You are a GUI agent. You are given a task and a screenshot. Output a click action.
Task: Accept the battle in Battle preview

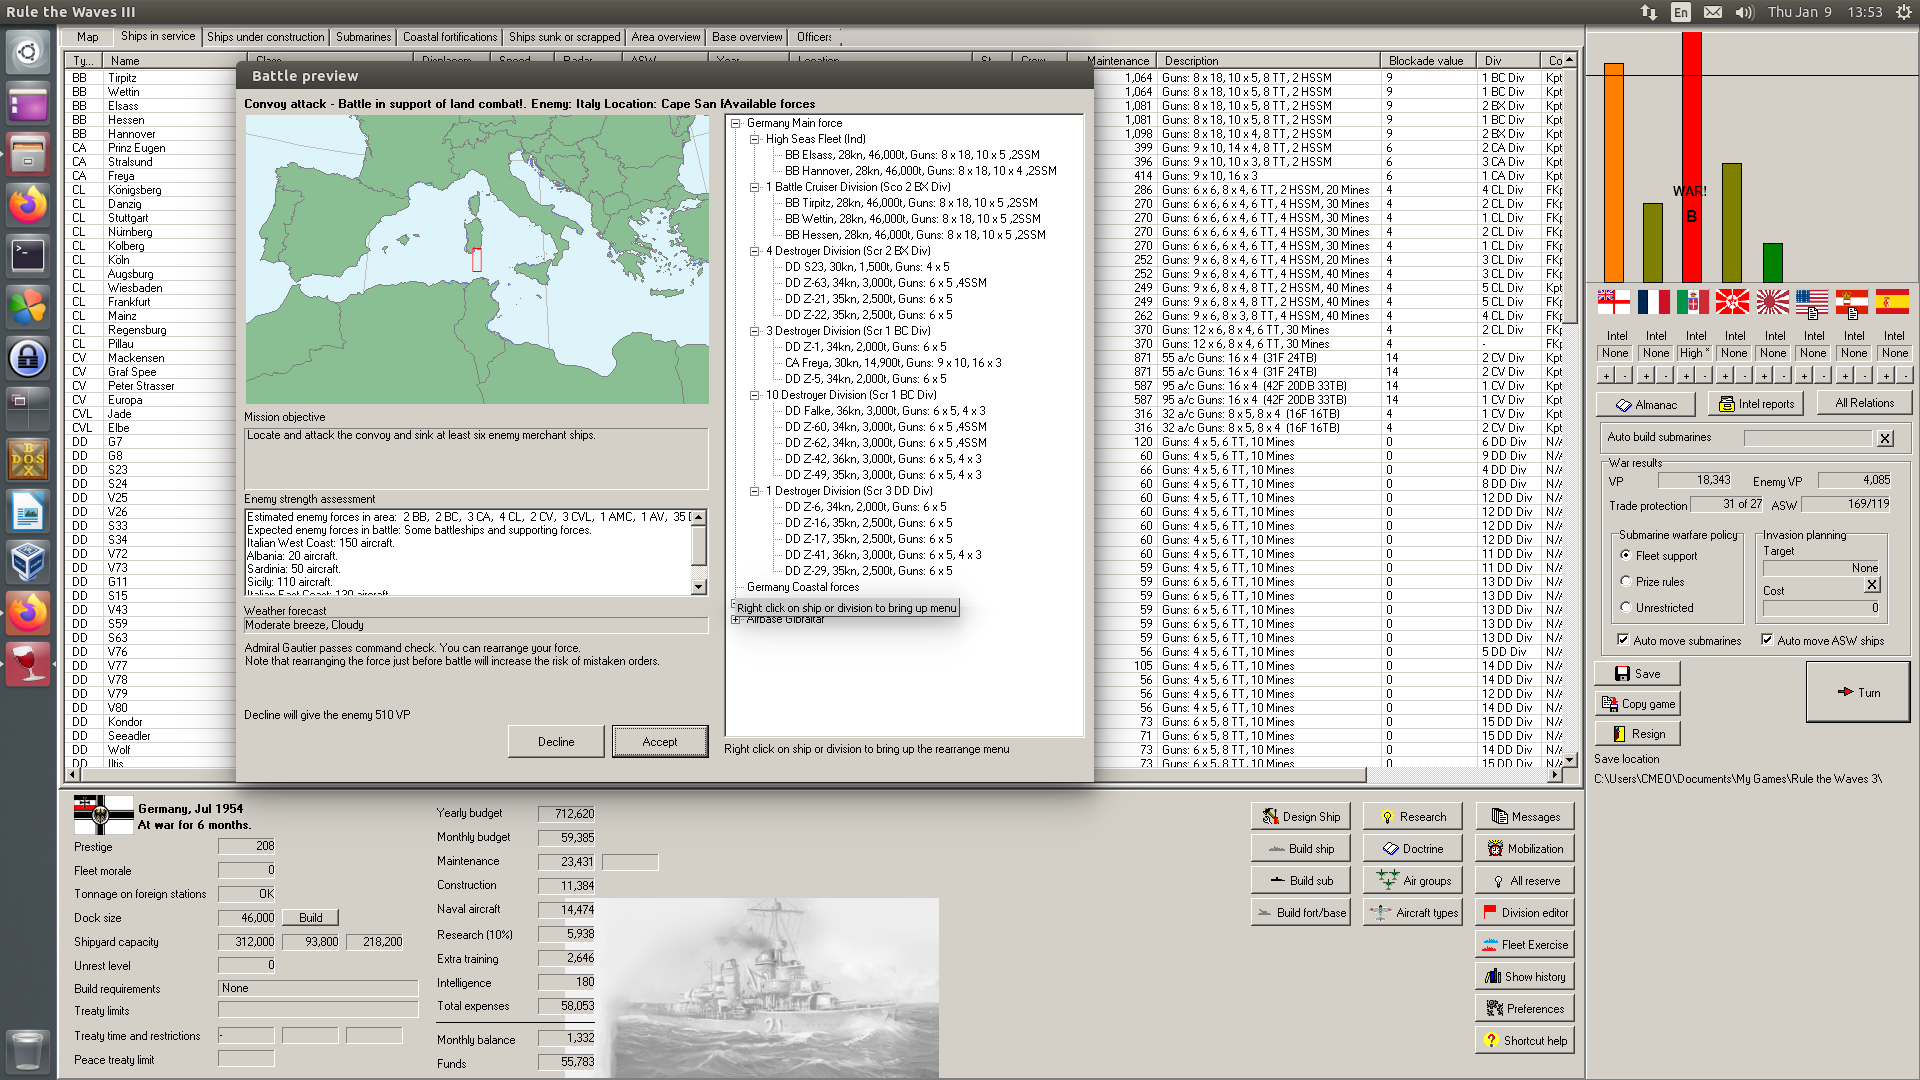point(660,741)
